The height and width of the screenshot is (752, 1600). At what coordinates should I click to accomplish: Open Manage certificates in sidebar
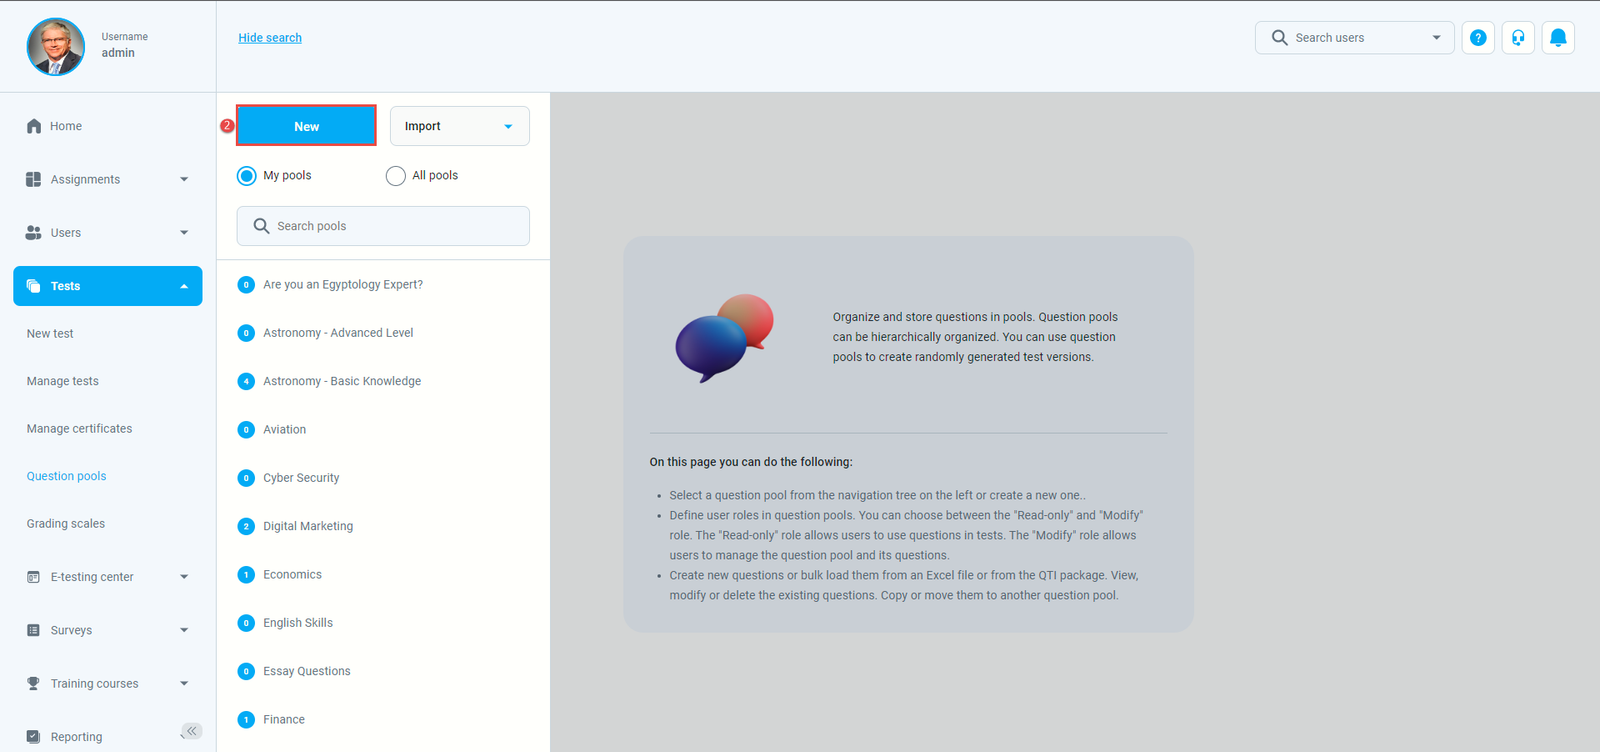(x=79, y=429)
